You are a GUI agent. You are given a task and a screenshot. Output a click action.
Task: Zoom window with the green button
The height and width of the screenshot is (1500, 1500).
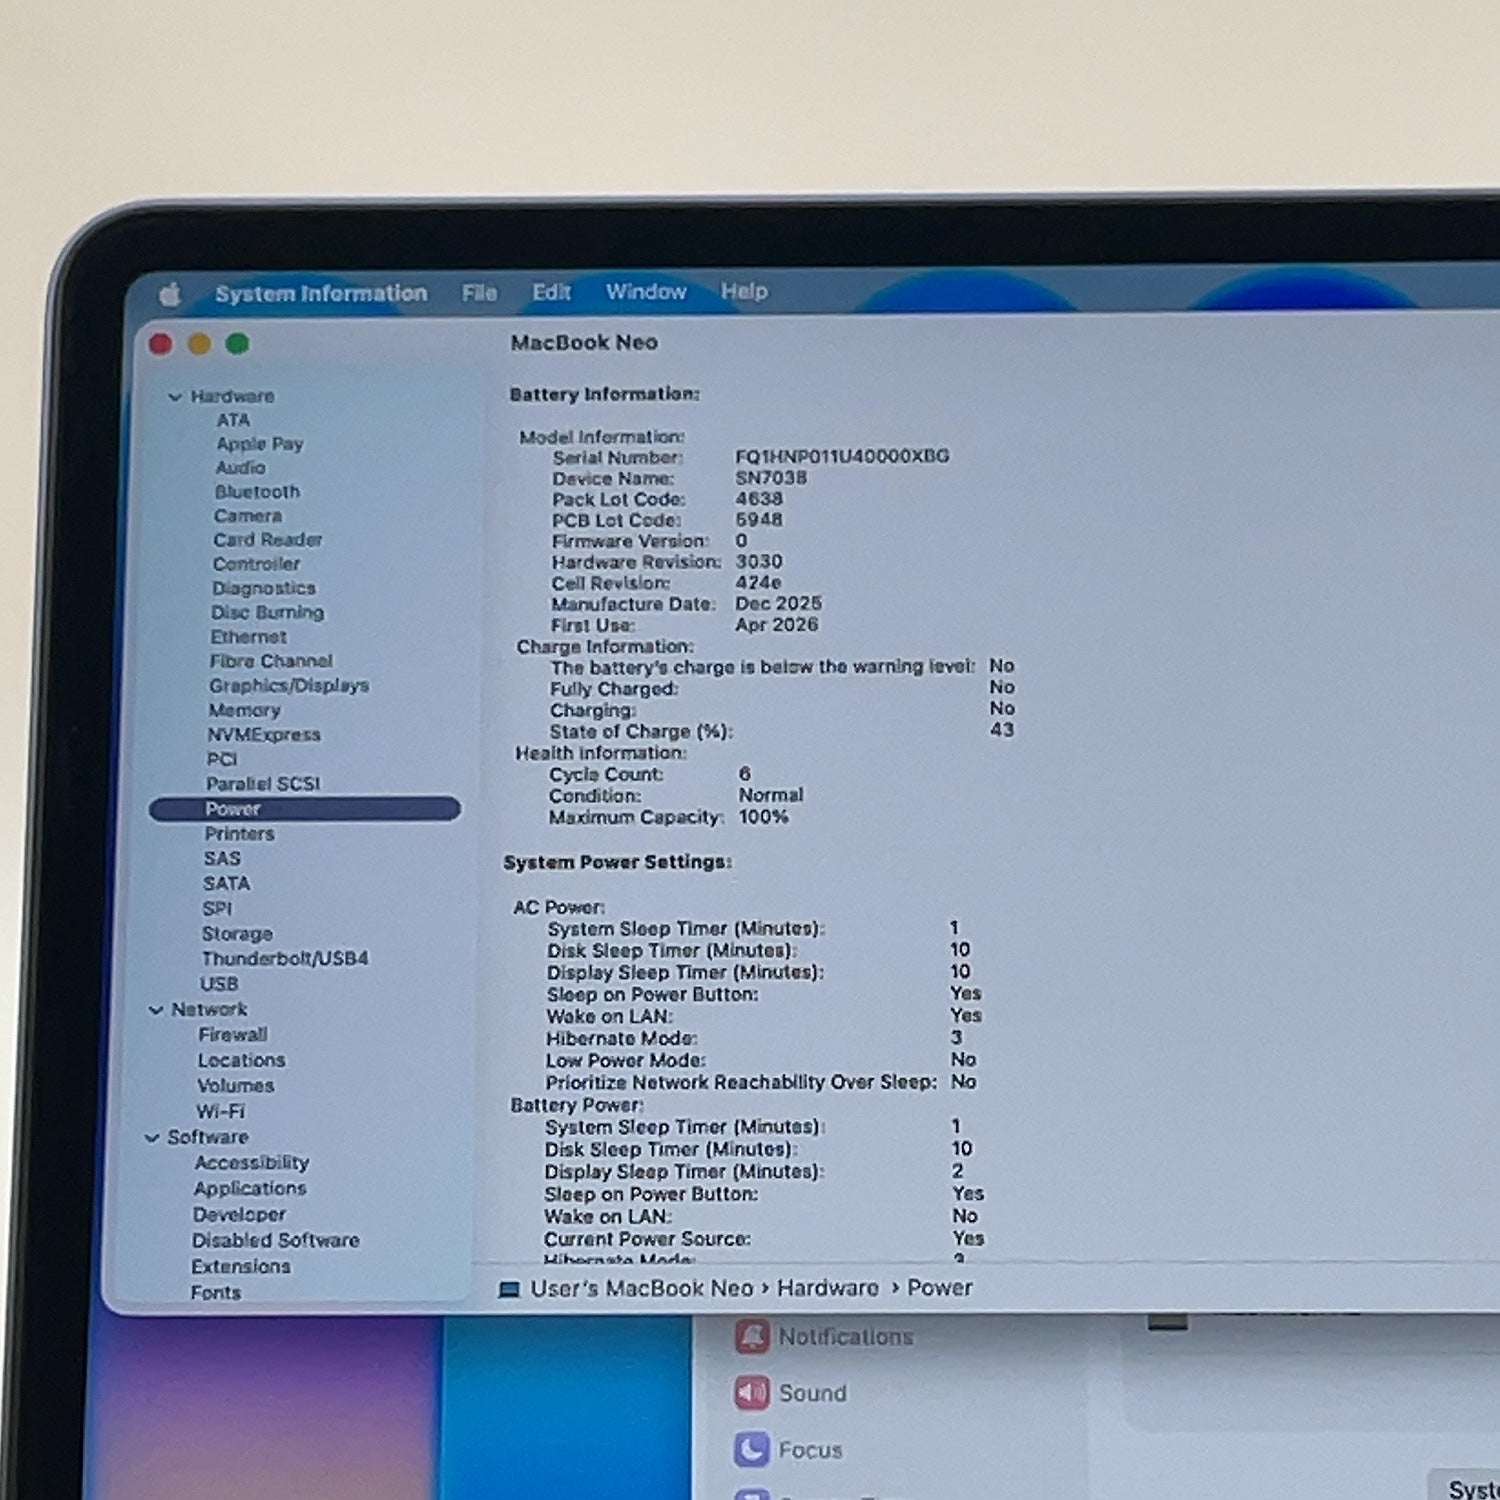point(237,344)
